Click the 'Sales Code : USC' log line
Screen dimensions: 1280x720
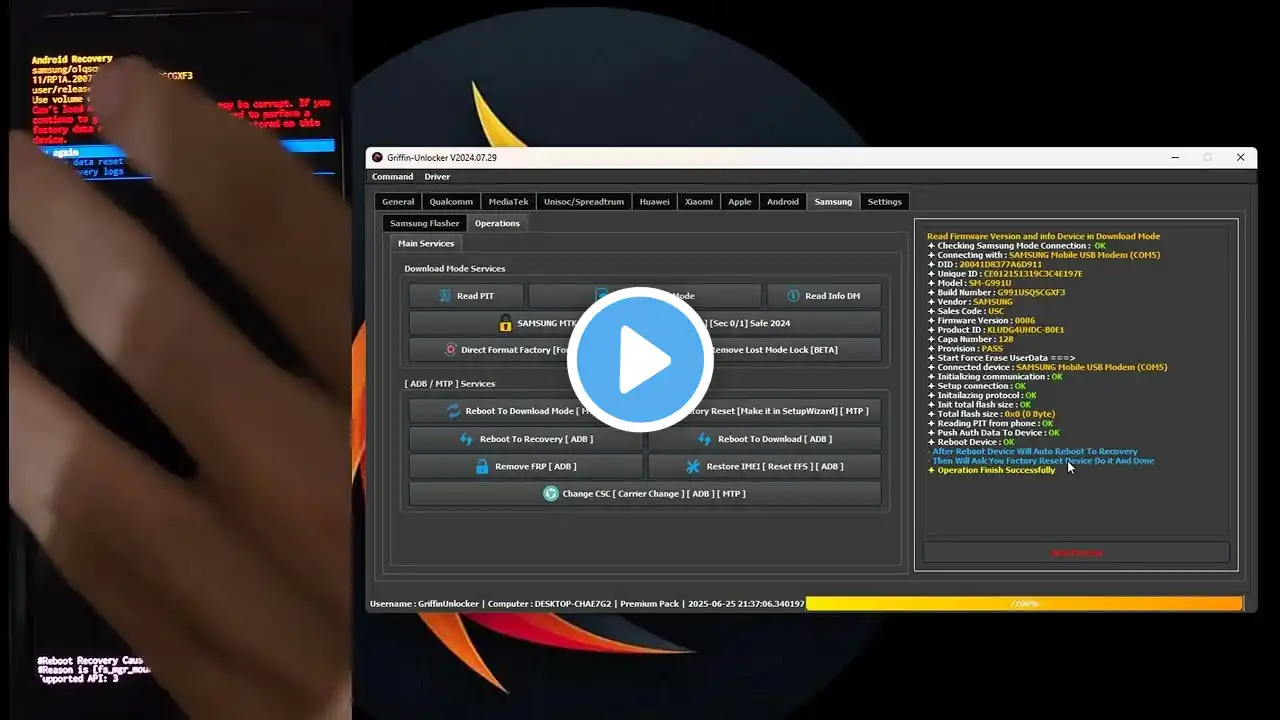pyautogui.click(x=966, y=311)
